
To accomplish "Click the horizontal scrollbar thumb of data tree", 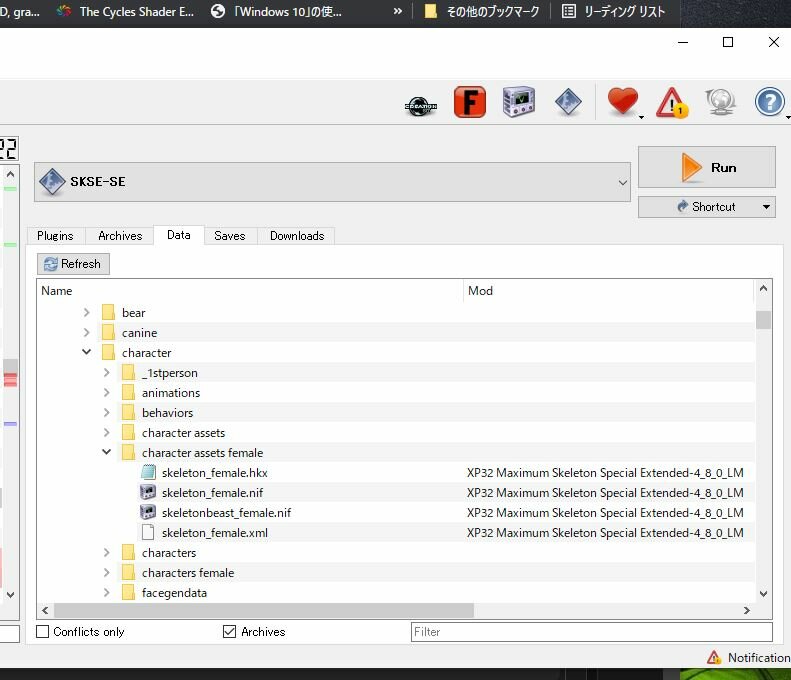I will pos(264,610).
